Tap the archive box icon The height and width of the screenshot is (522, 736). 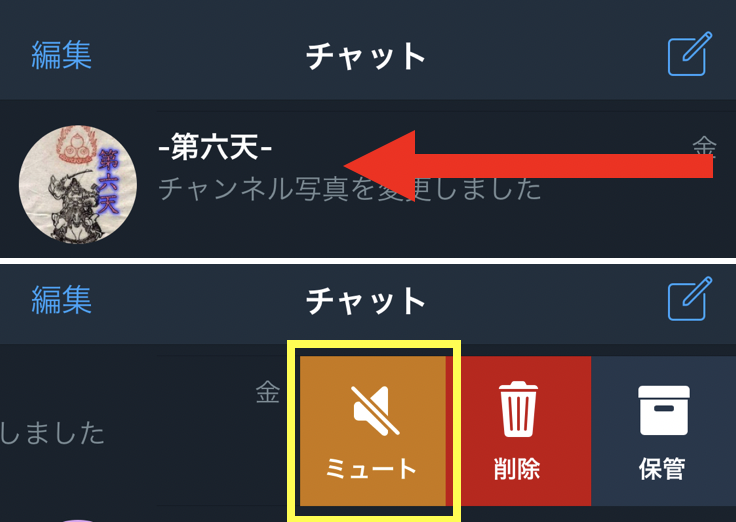(663, 410)
